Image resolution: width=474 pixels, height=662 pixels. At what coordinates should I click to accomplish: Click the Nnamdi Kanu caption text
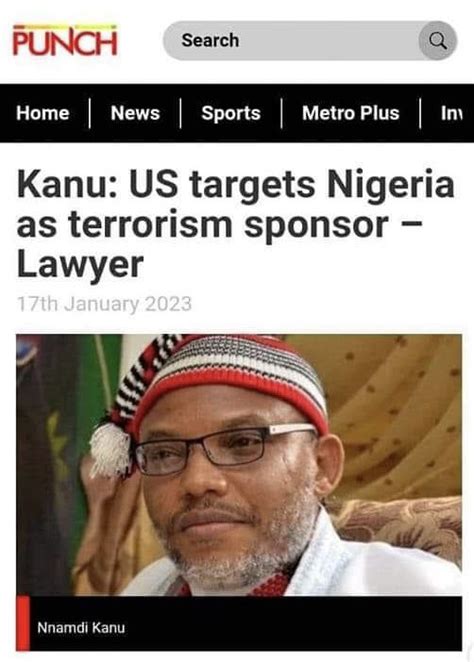click(81, 627)
